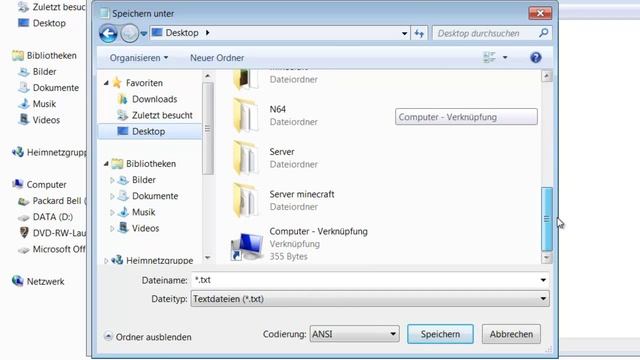Select the Server folder icon
640x360 pixels.
(x=245, y=158)
